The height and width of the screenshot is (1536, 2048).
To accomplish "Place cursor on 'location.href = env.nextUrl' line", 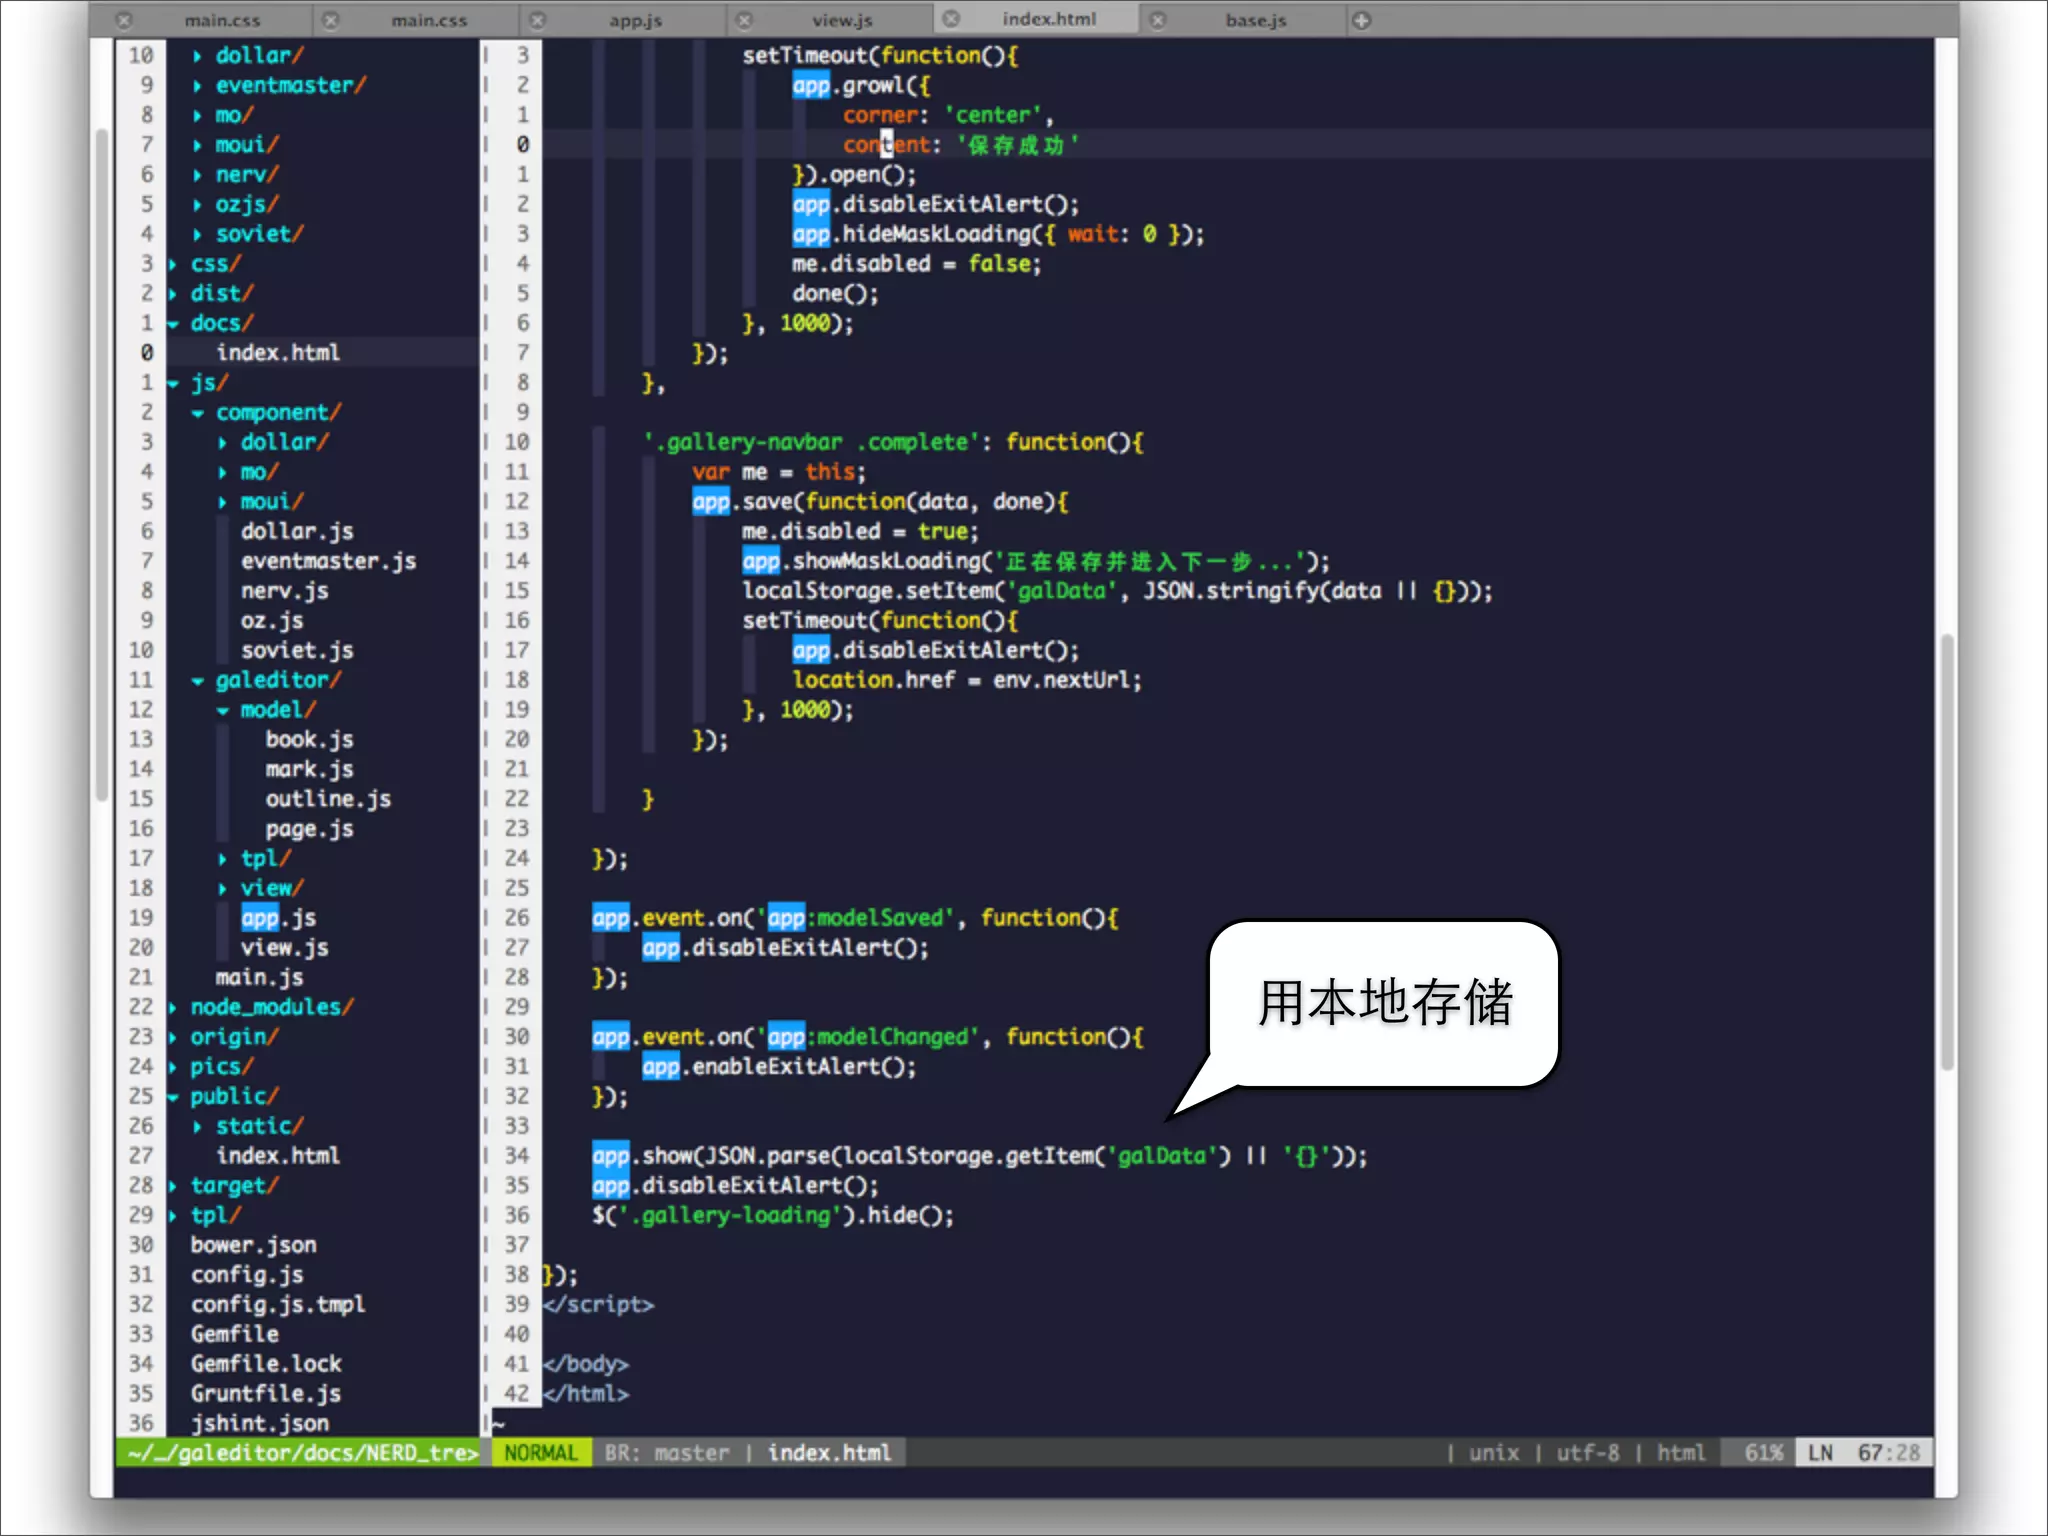I will click(967, 681).
